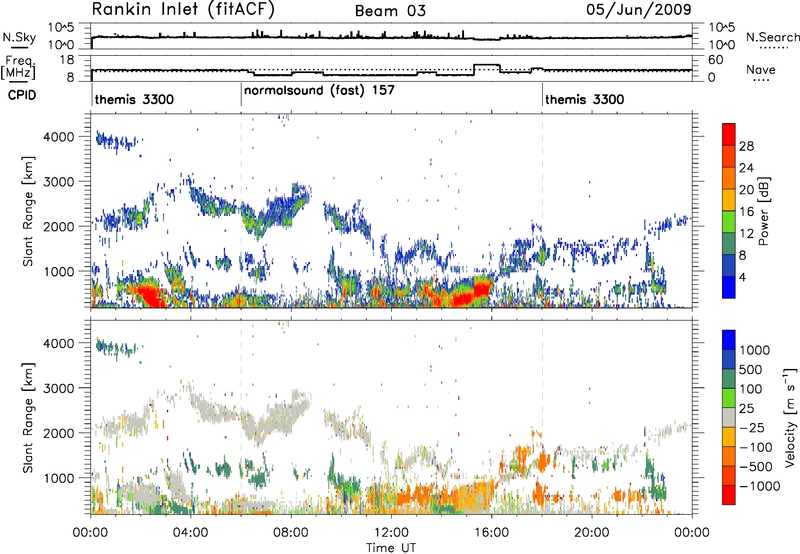Click the "2000" tick of the power panel

point(59,226)
